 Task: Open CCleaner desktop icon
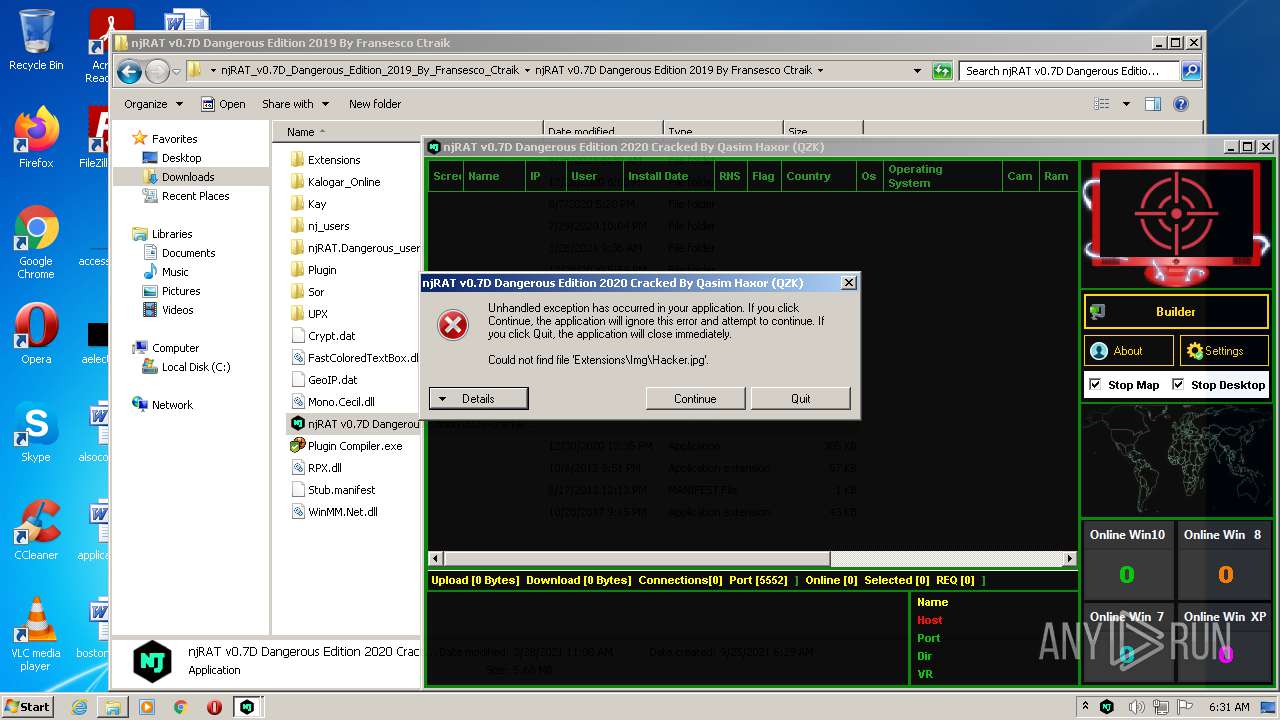click(x=36, y=530)
